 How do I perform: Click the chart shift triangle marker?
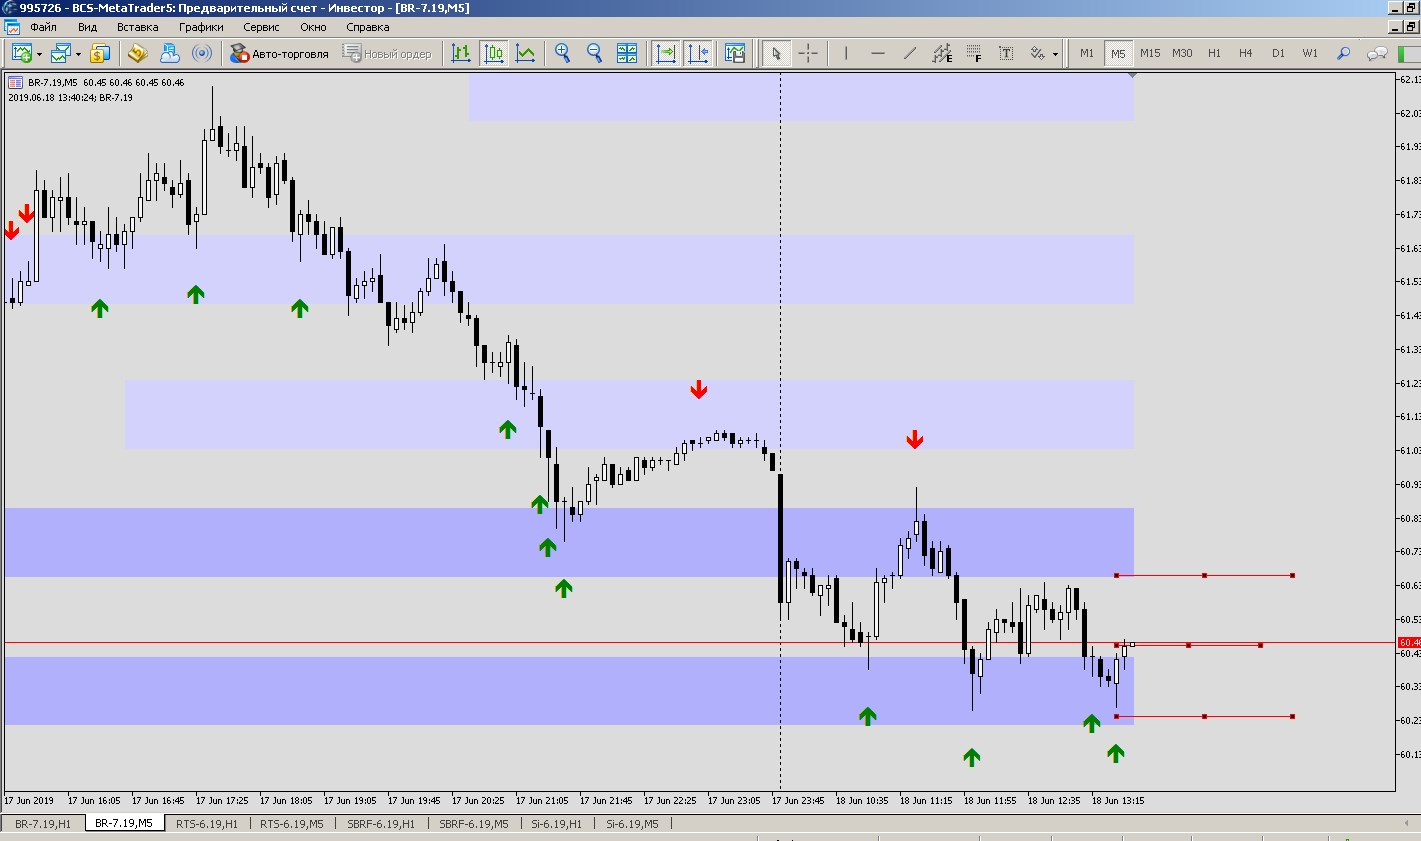pyautogui.click(x=1132, y=75)
